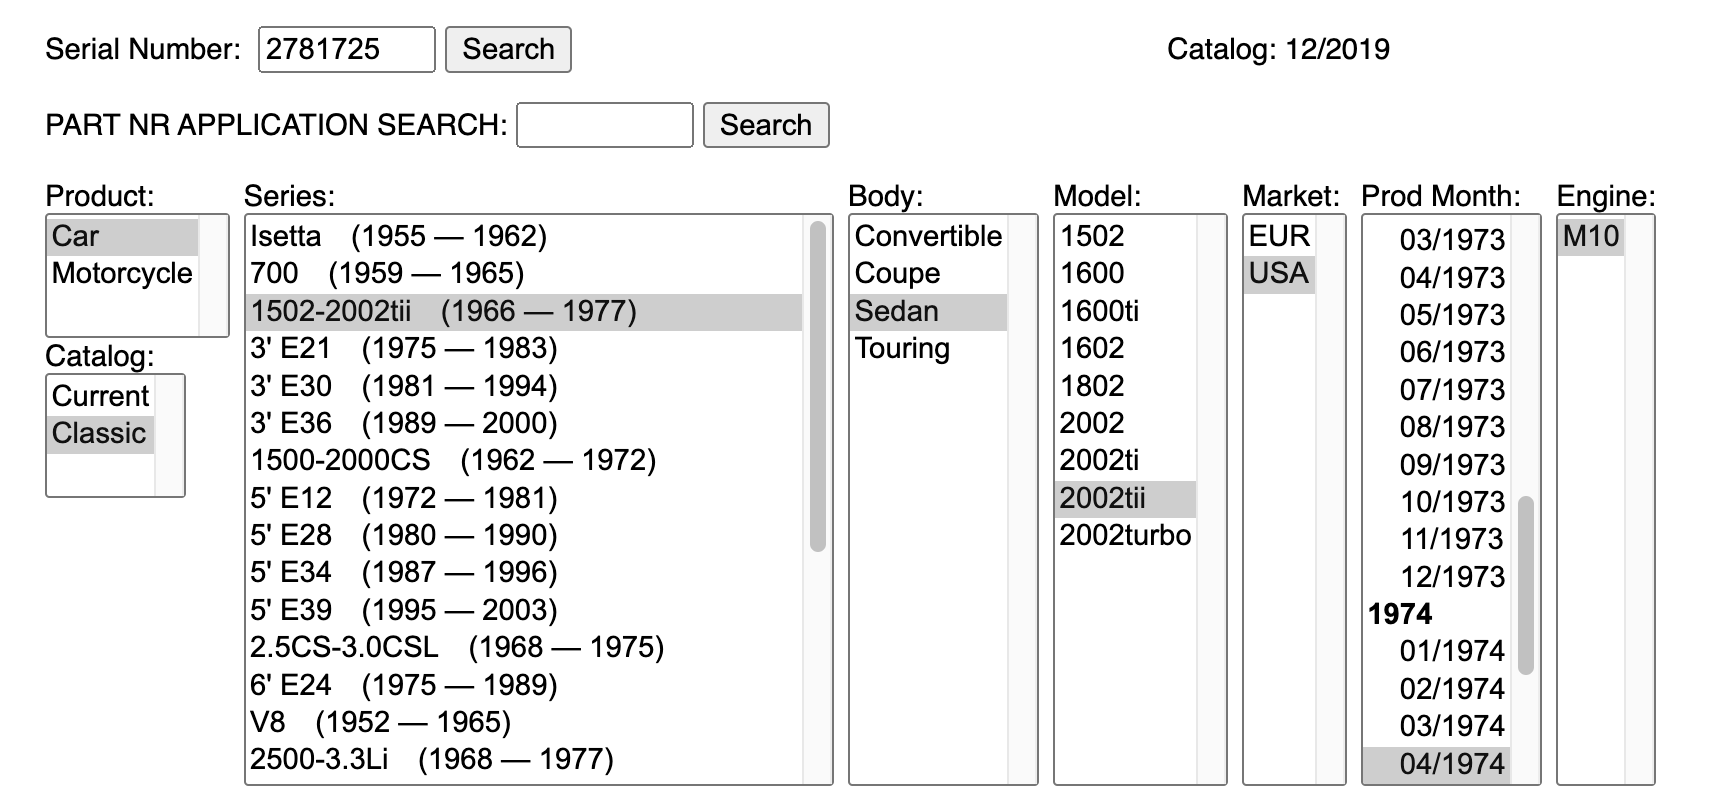Image resolution: width=1718 pixels, height=810 pixels.
Task: Select Current in Catalog list
Action: tap(100, 396)
